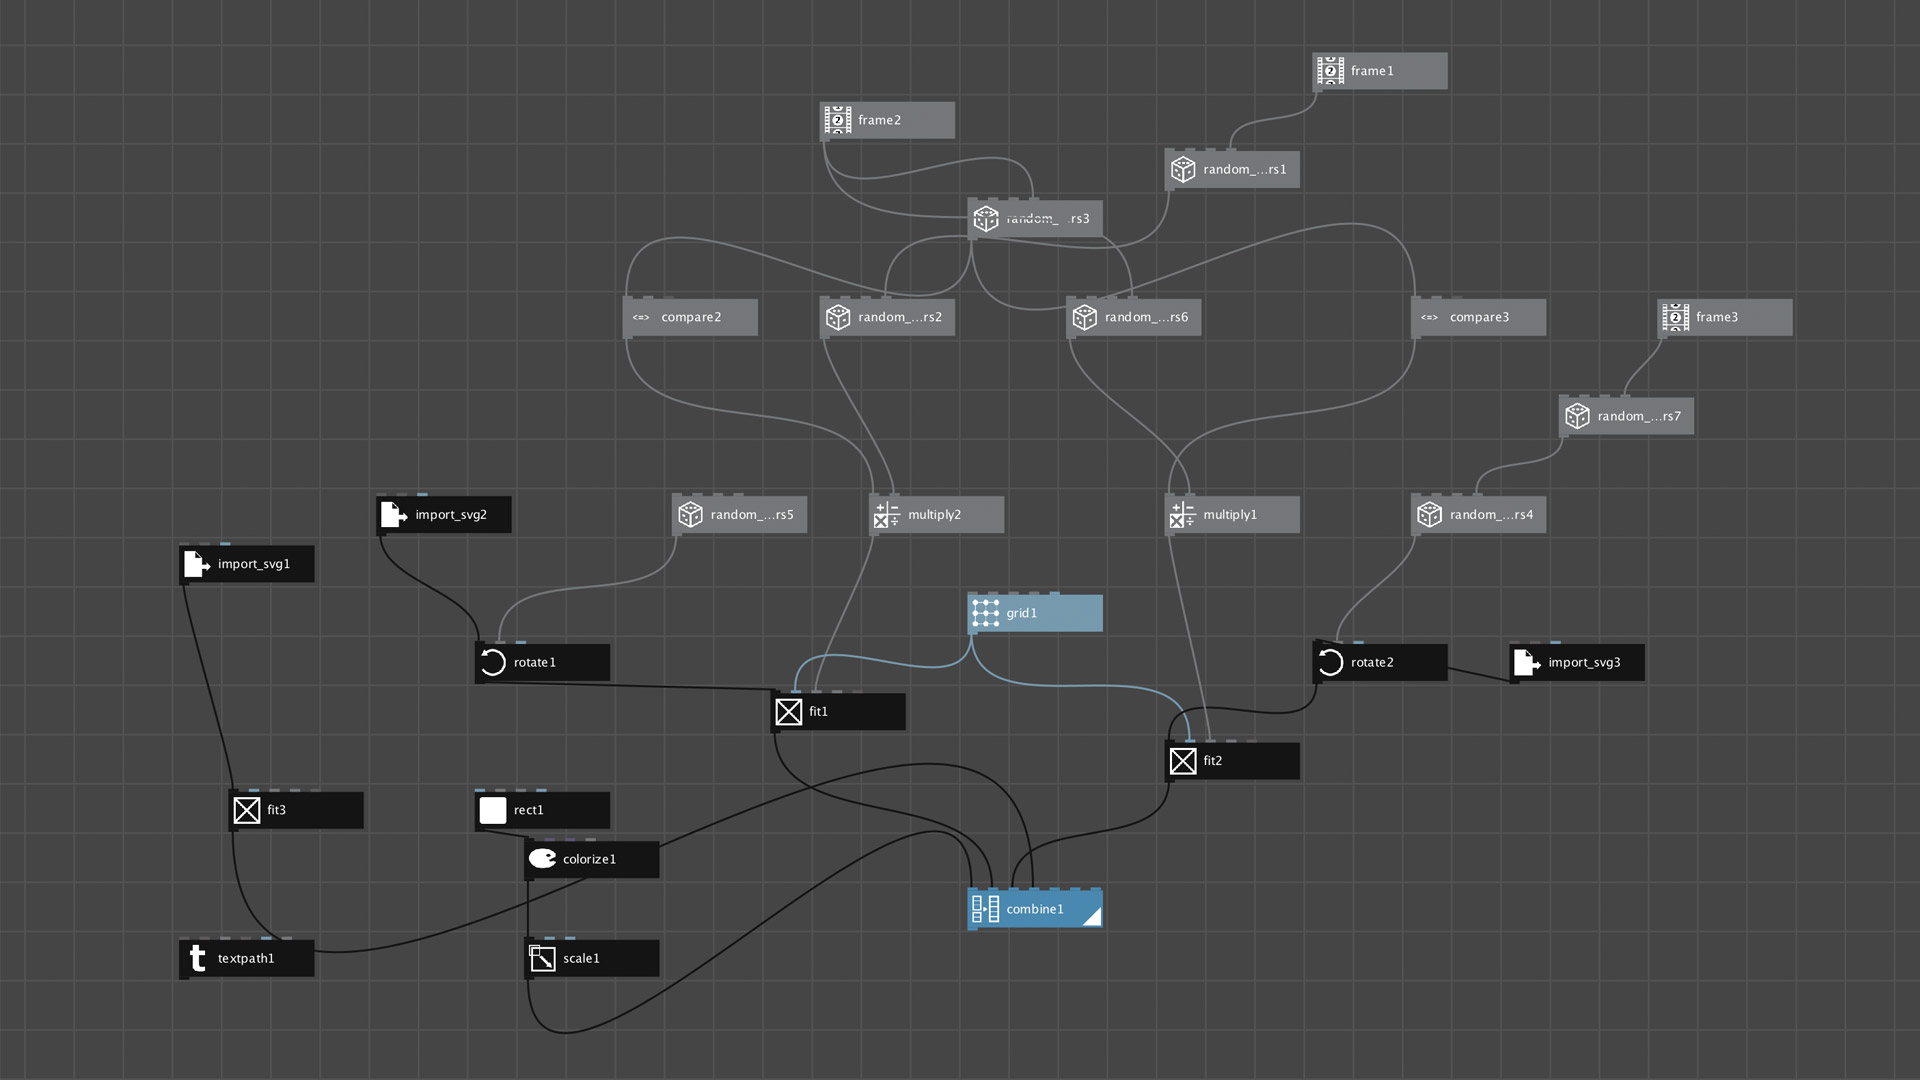Click the rotate1 node's circular arrow icon
Image resolution: width=1920 pixels, height=1080 pixels.
click(493, 663)
